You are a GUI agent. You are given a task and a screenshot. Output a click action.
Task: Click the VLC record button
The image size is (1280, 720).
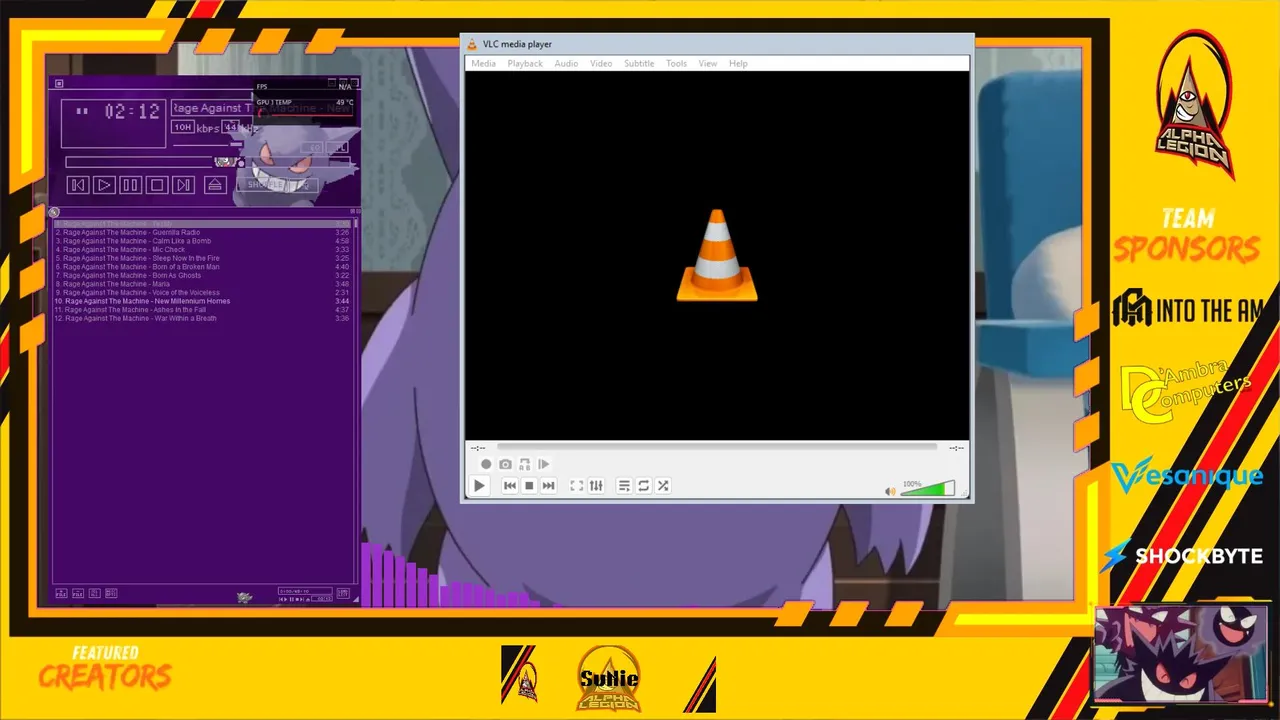coord(486,464)
